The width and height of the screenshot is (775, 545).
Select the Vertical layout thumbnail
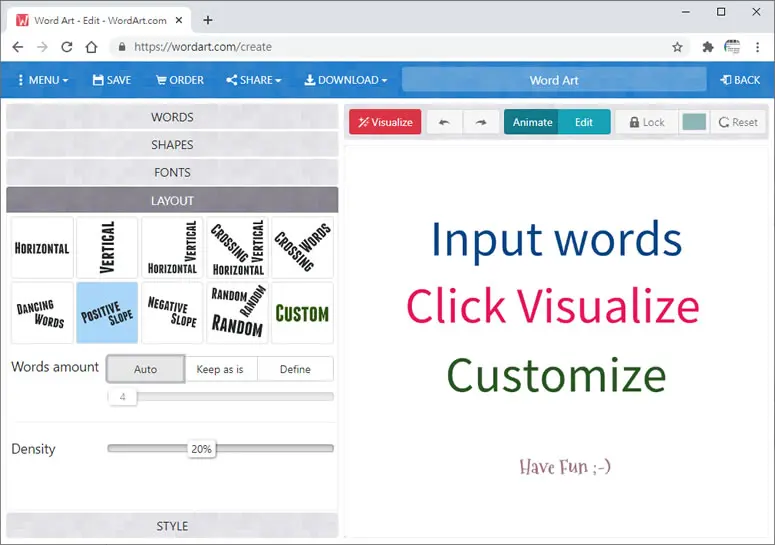point(107,248)
